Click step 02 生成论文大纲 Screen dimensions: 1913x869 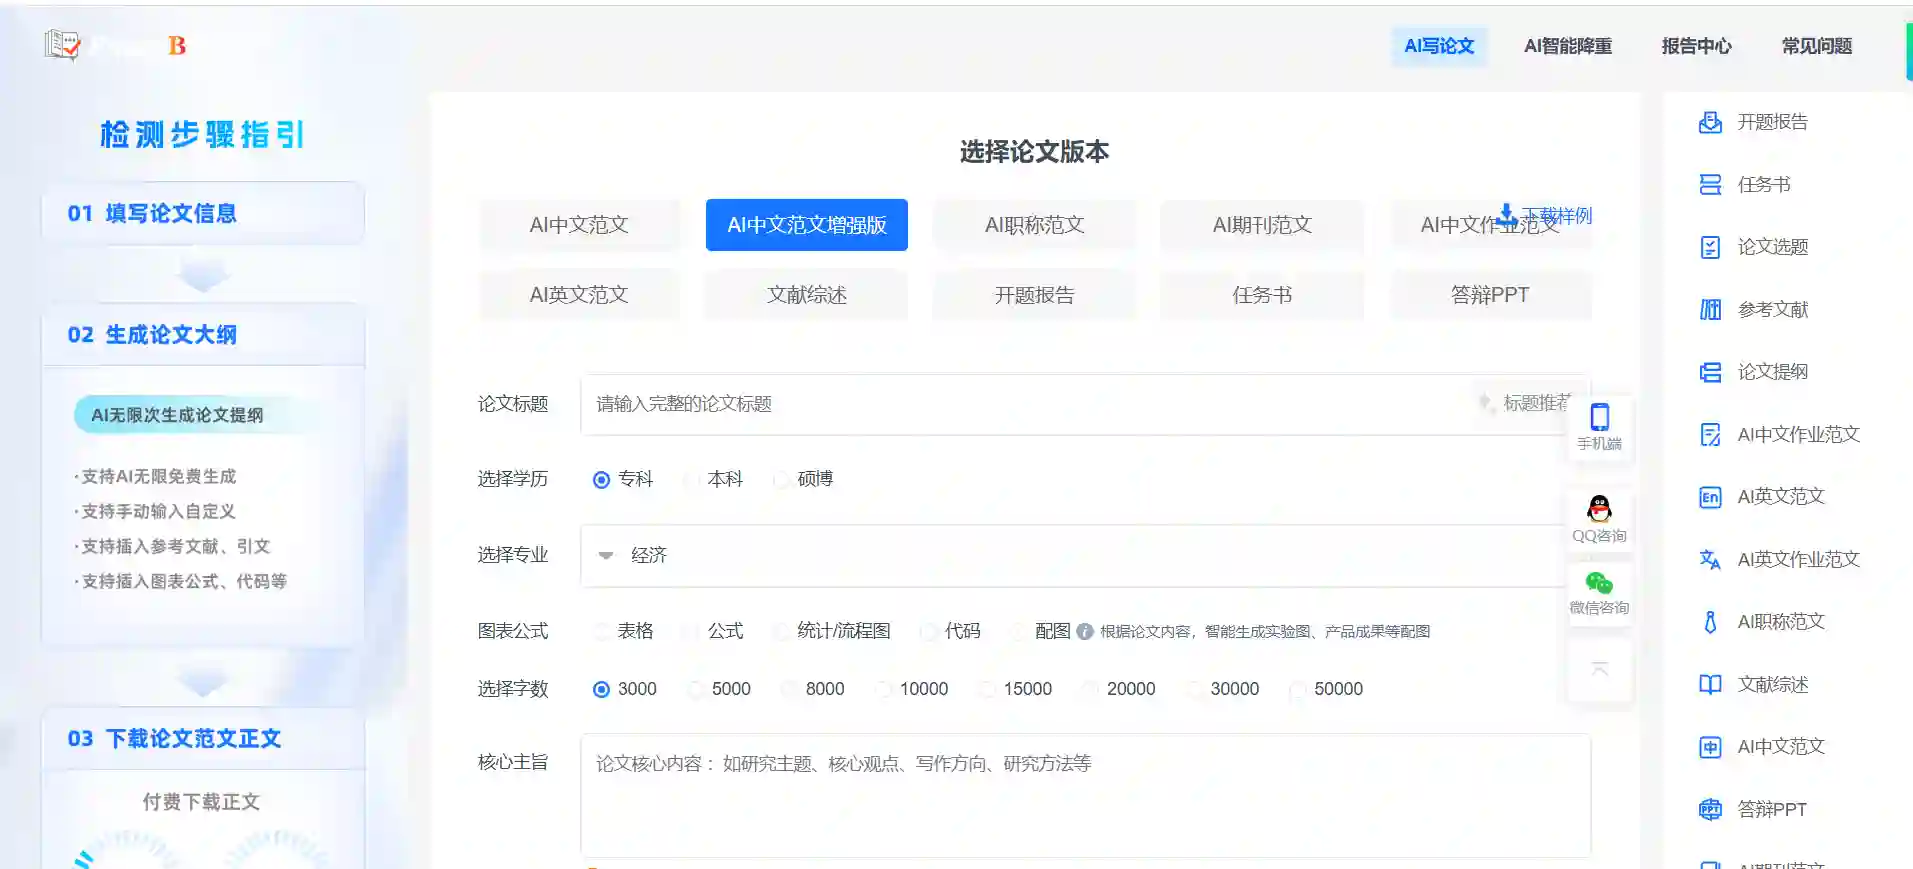(203, 335)
